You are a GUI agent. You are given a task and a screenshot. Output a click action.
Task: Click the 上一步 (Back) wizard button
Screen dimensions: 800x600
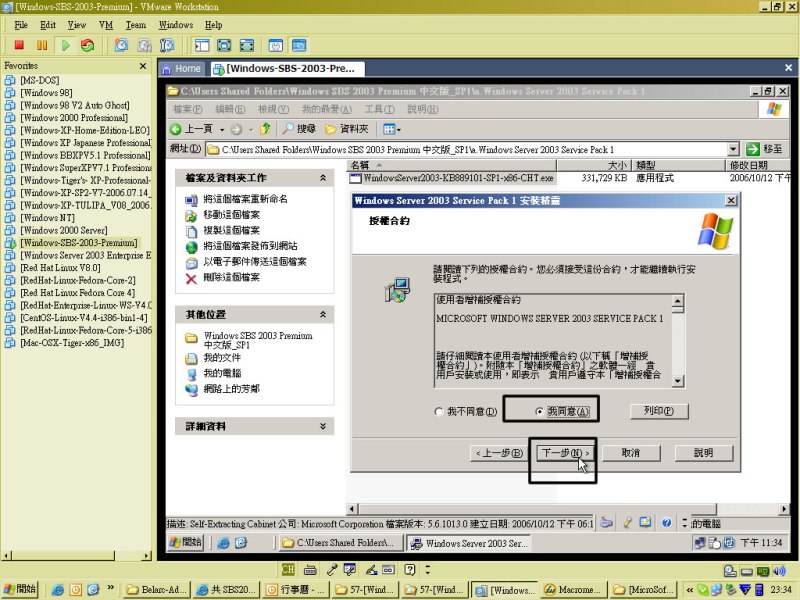(498, 453)
